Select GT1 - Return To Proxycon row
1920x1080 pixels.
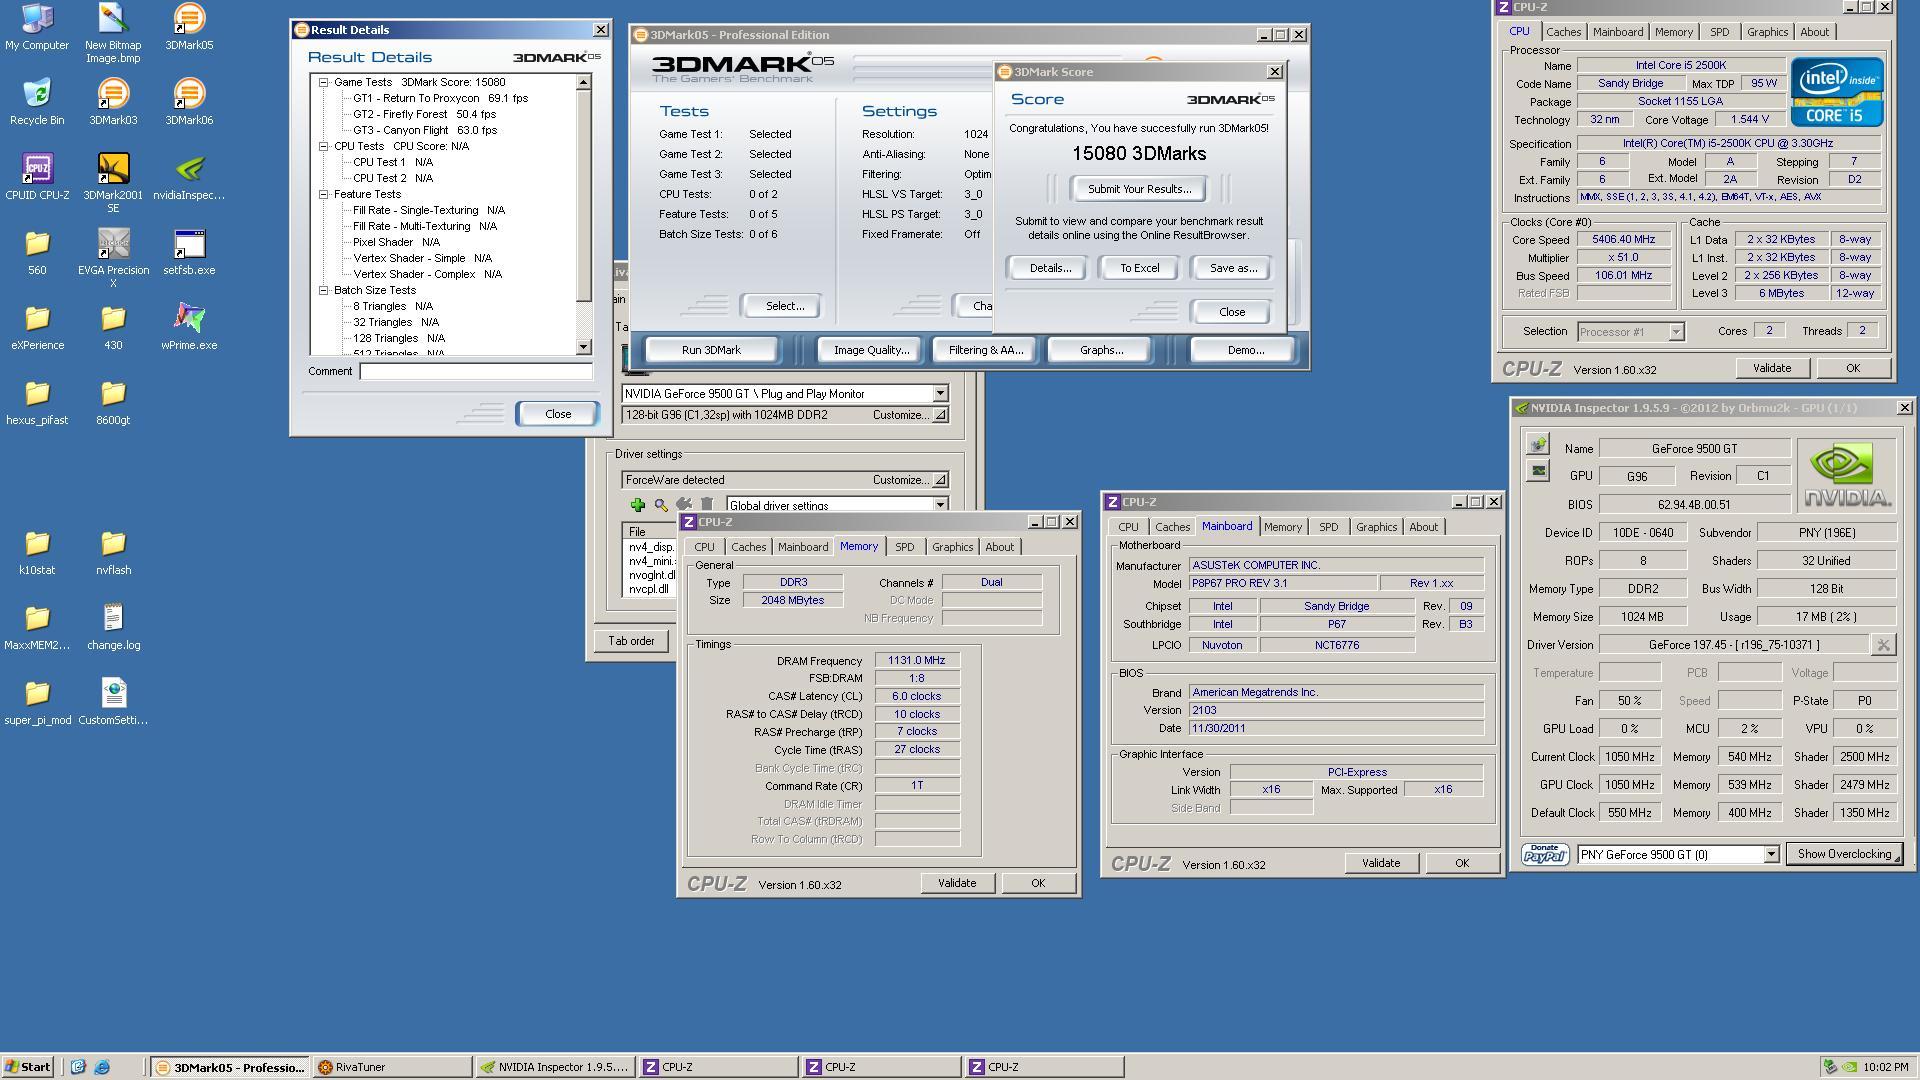[x=440, y=98]
